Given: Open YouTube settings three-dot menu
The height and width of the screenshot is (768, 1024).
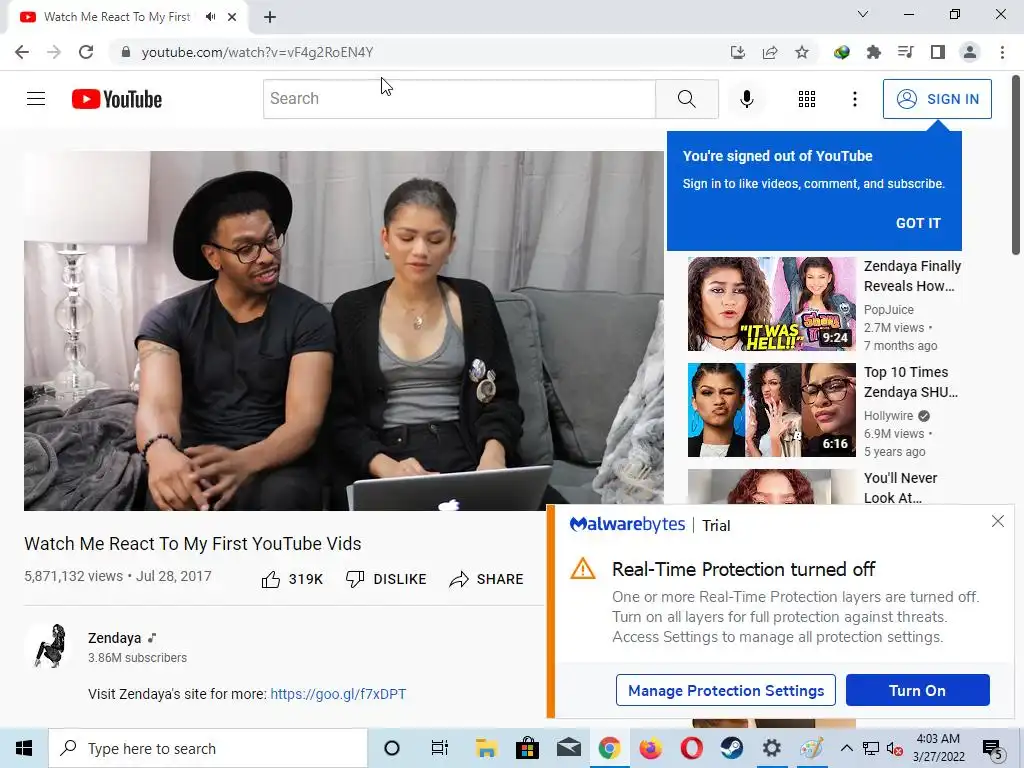Looking at the screenshot, I should coord(854,99).
